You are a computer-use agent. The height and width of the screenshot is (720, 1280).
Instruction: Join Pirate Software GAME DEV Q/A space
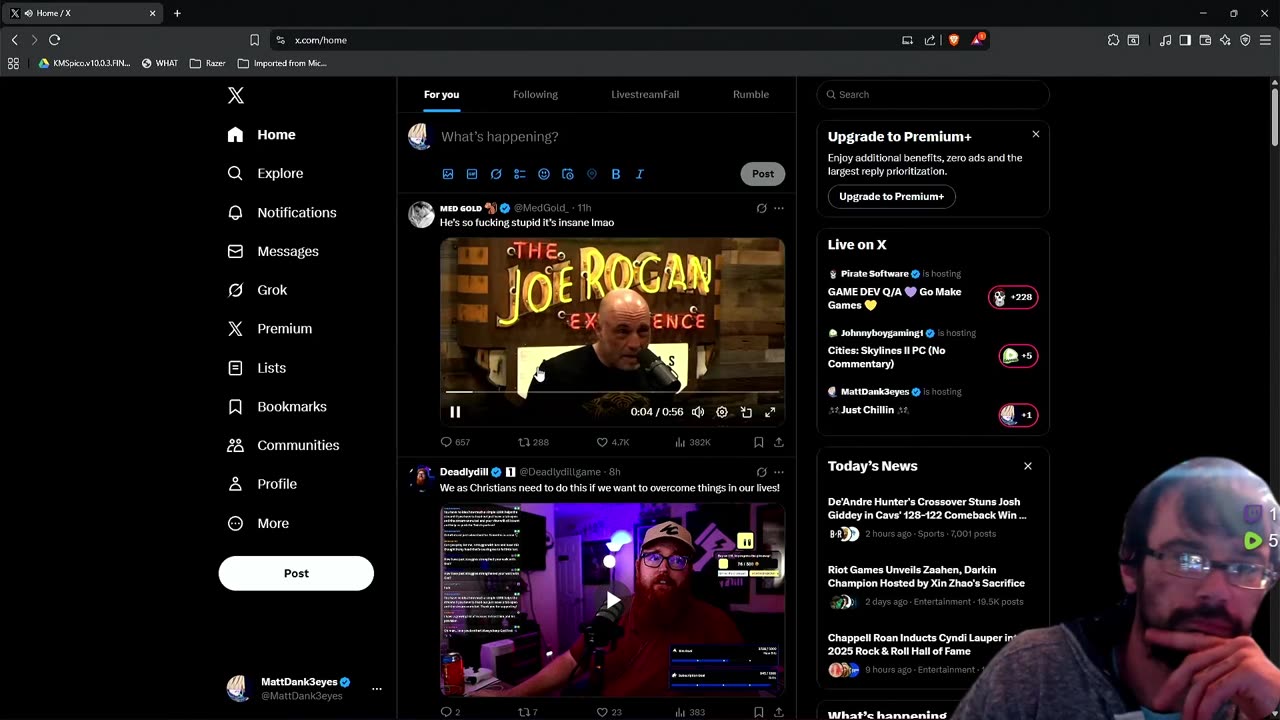(x=933, y=291)
